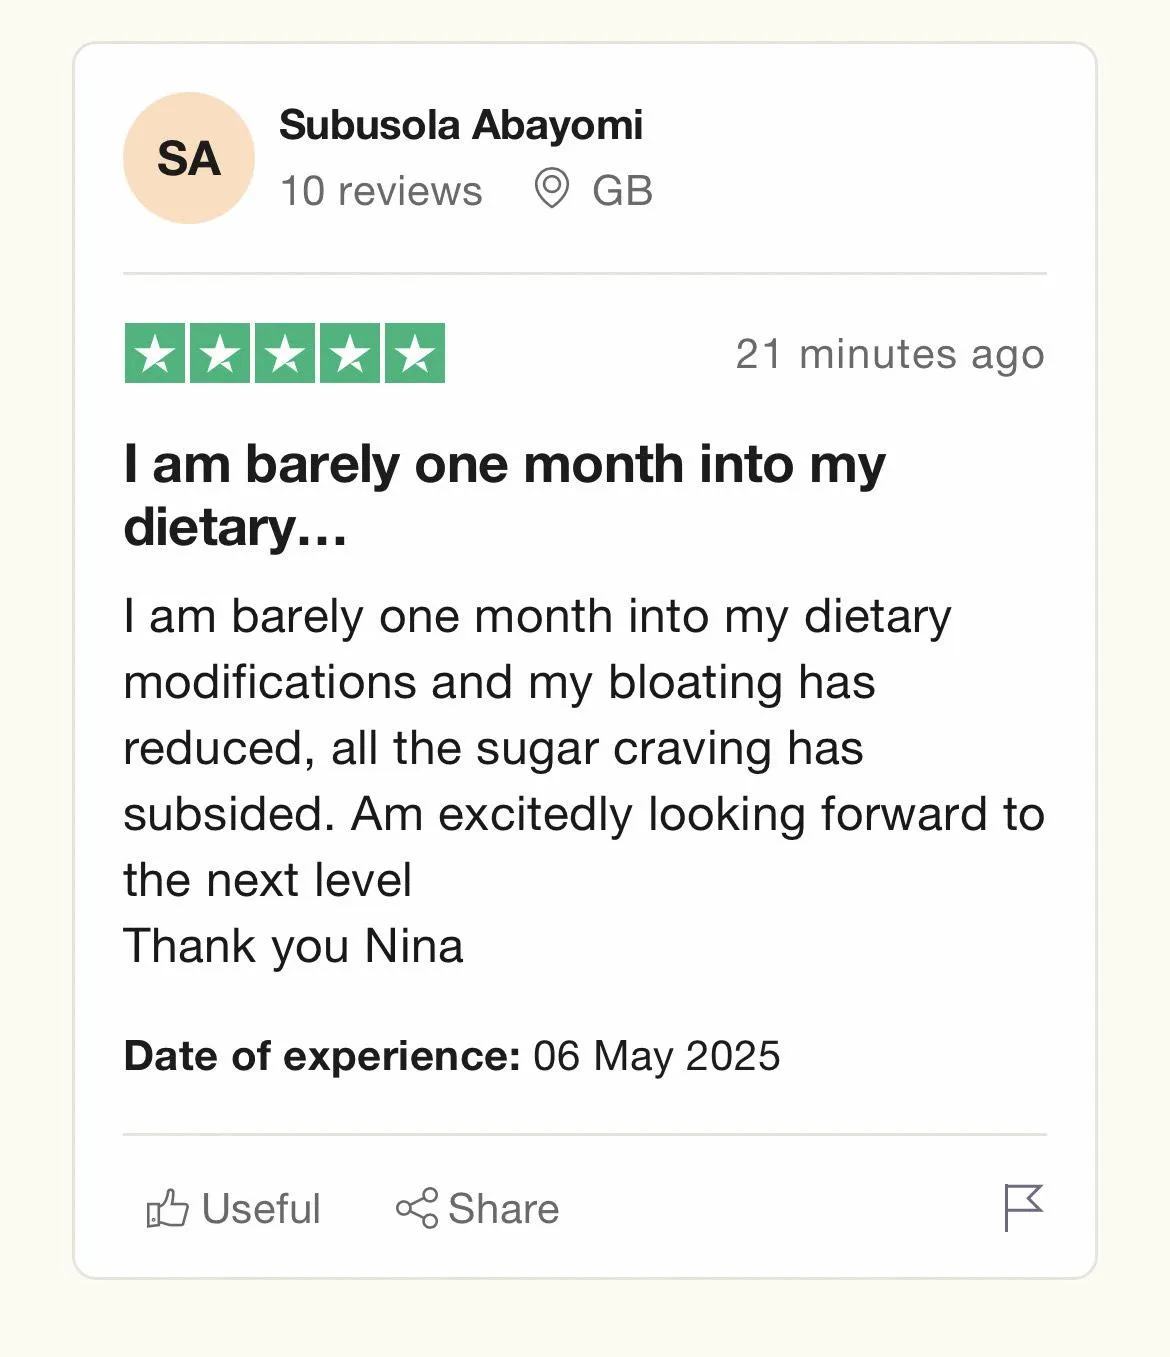Click the 10 reviews count
This screenshot has width=1170, height=1357.
coord(381,191)
